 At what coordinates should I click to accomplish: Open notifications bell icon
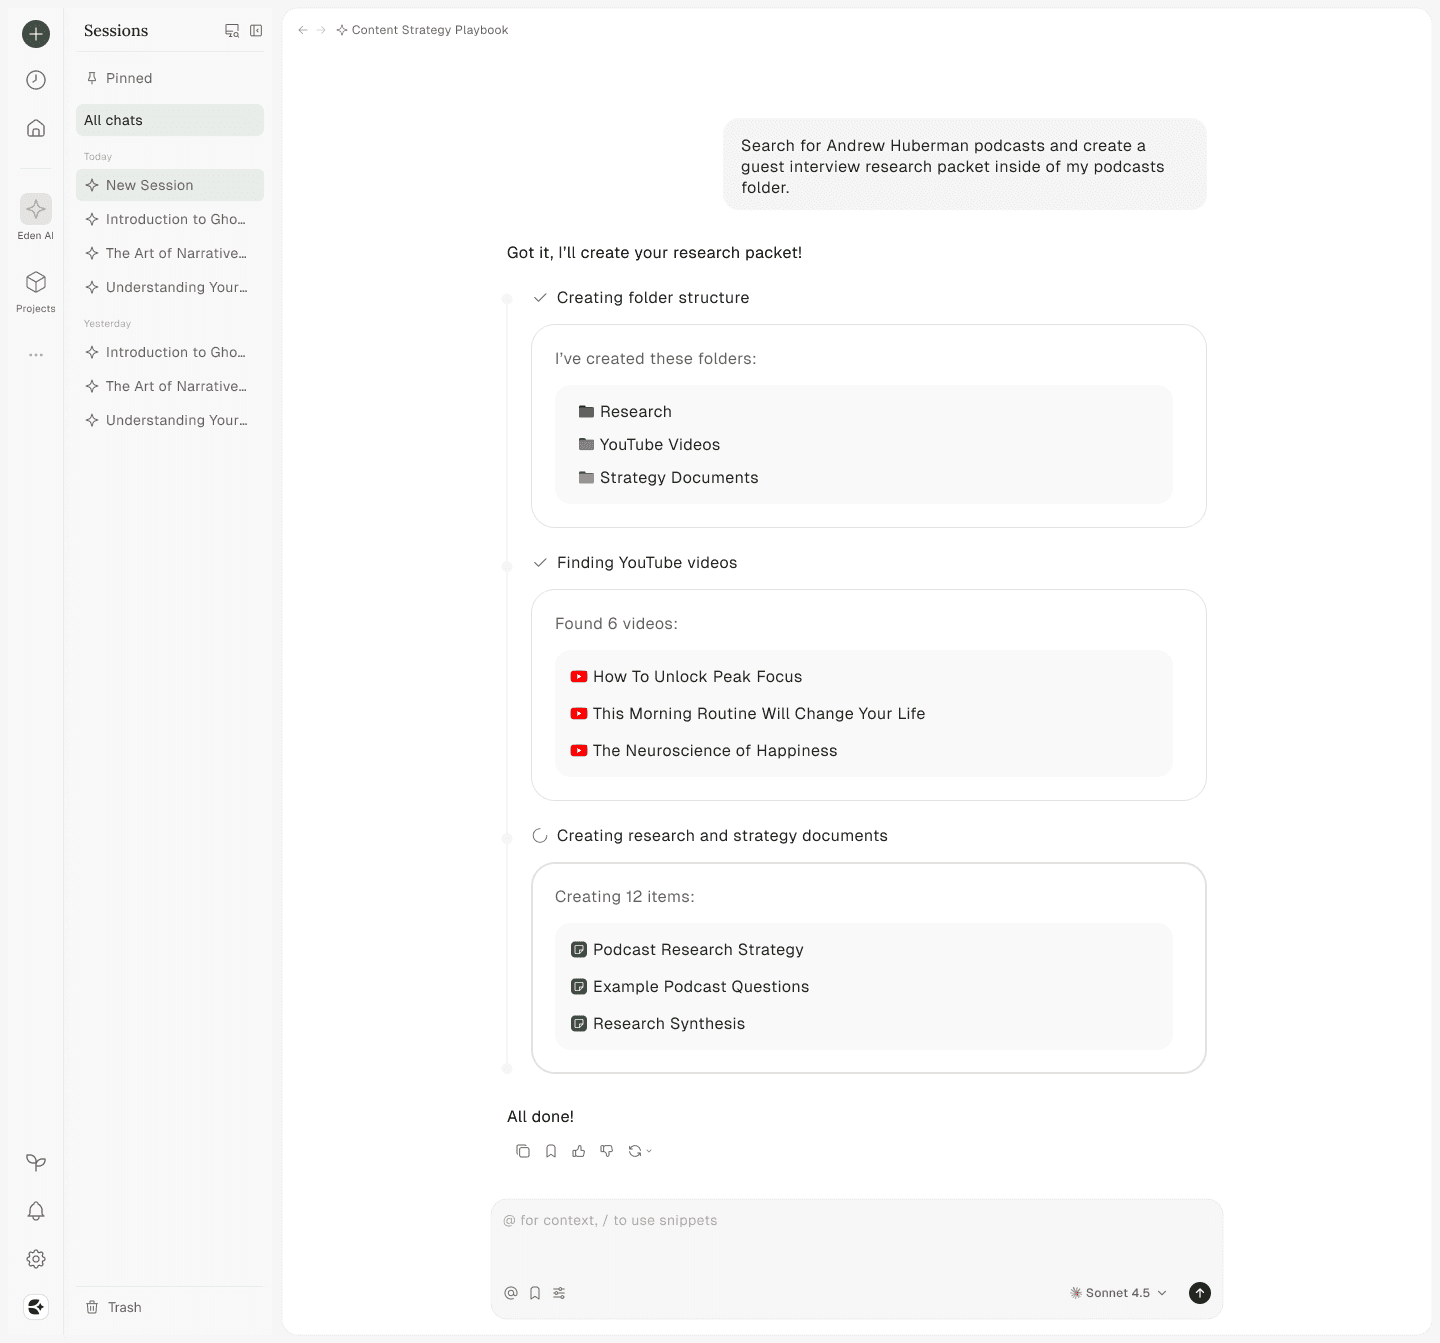pyautogui.click(x=36, y=1211)
